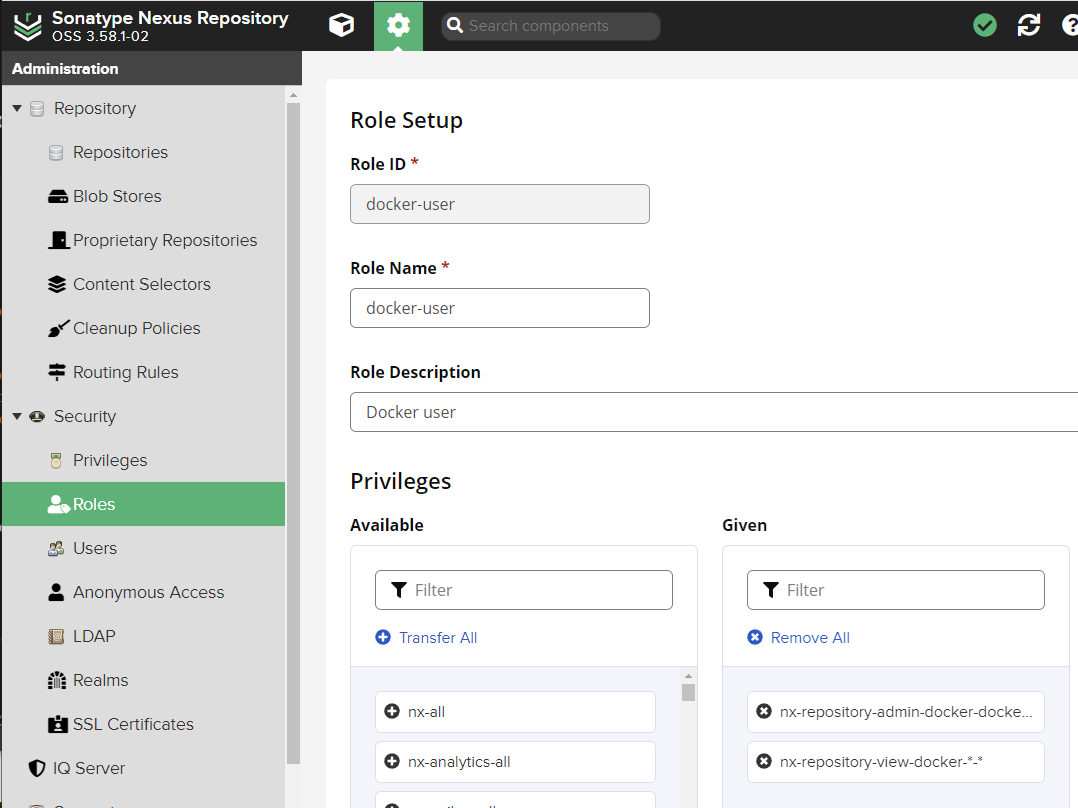Click the Role Name input field

500,308
